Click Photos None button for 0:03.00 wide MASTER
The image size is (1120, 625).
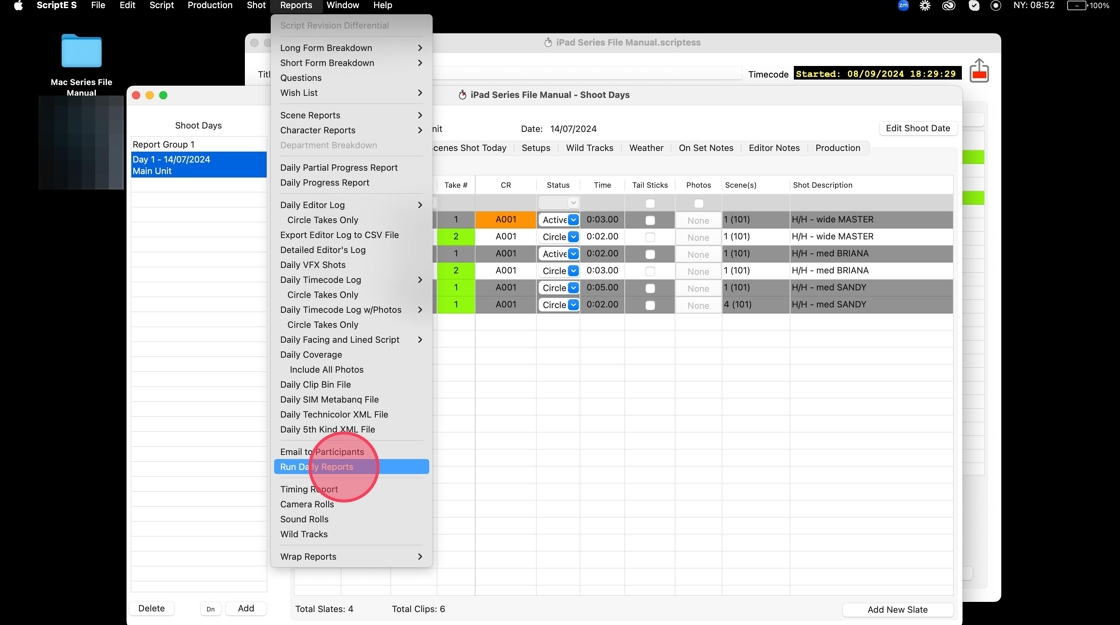(x=698, y=220)
